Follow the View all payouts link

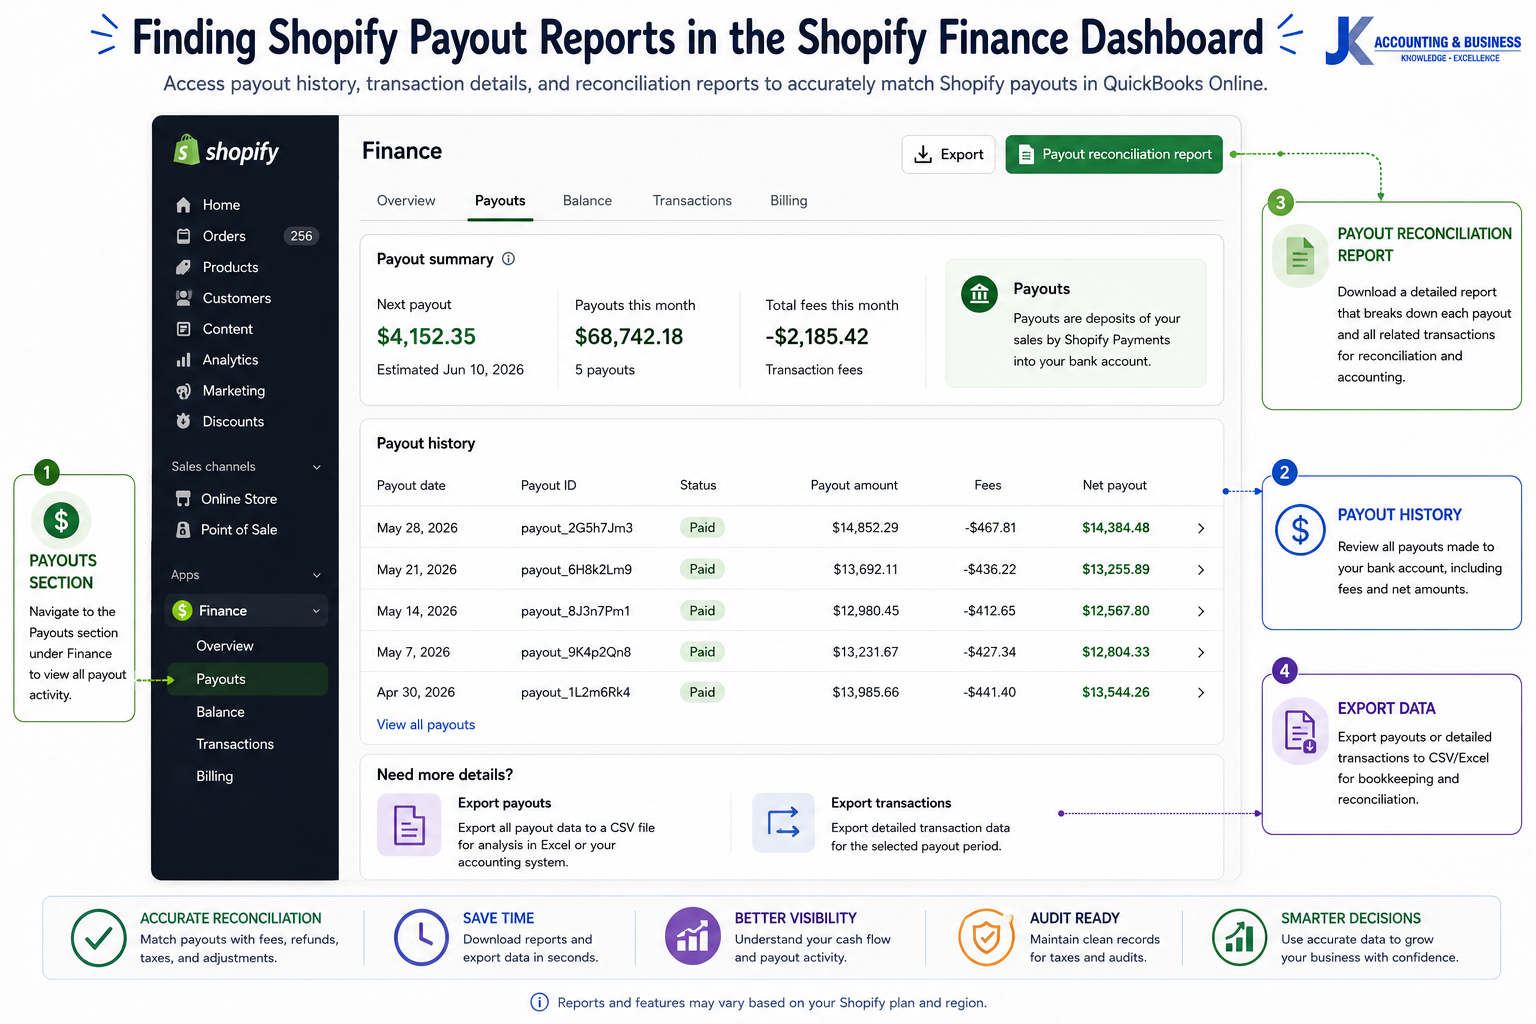click(426, 725)
